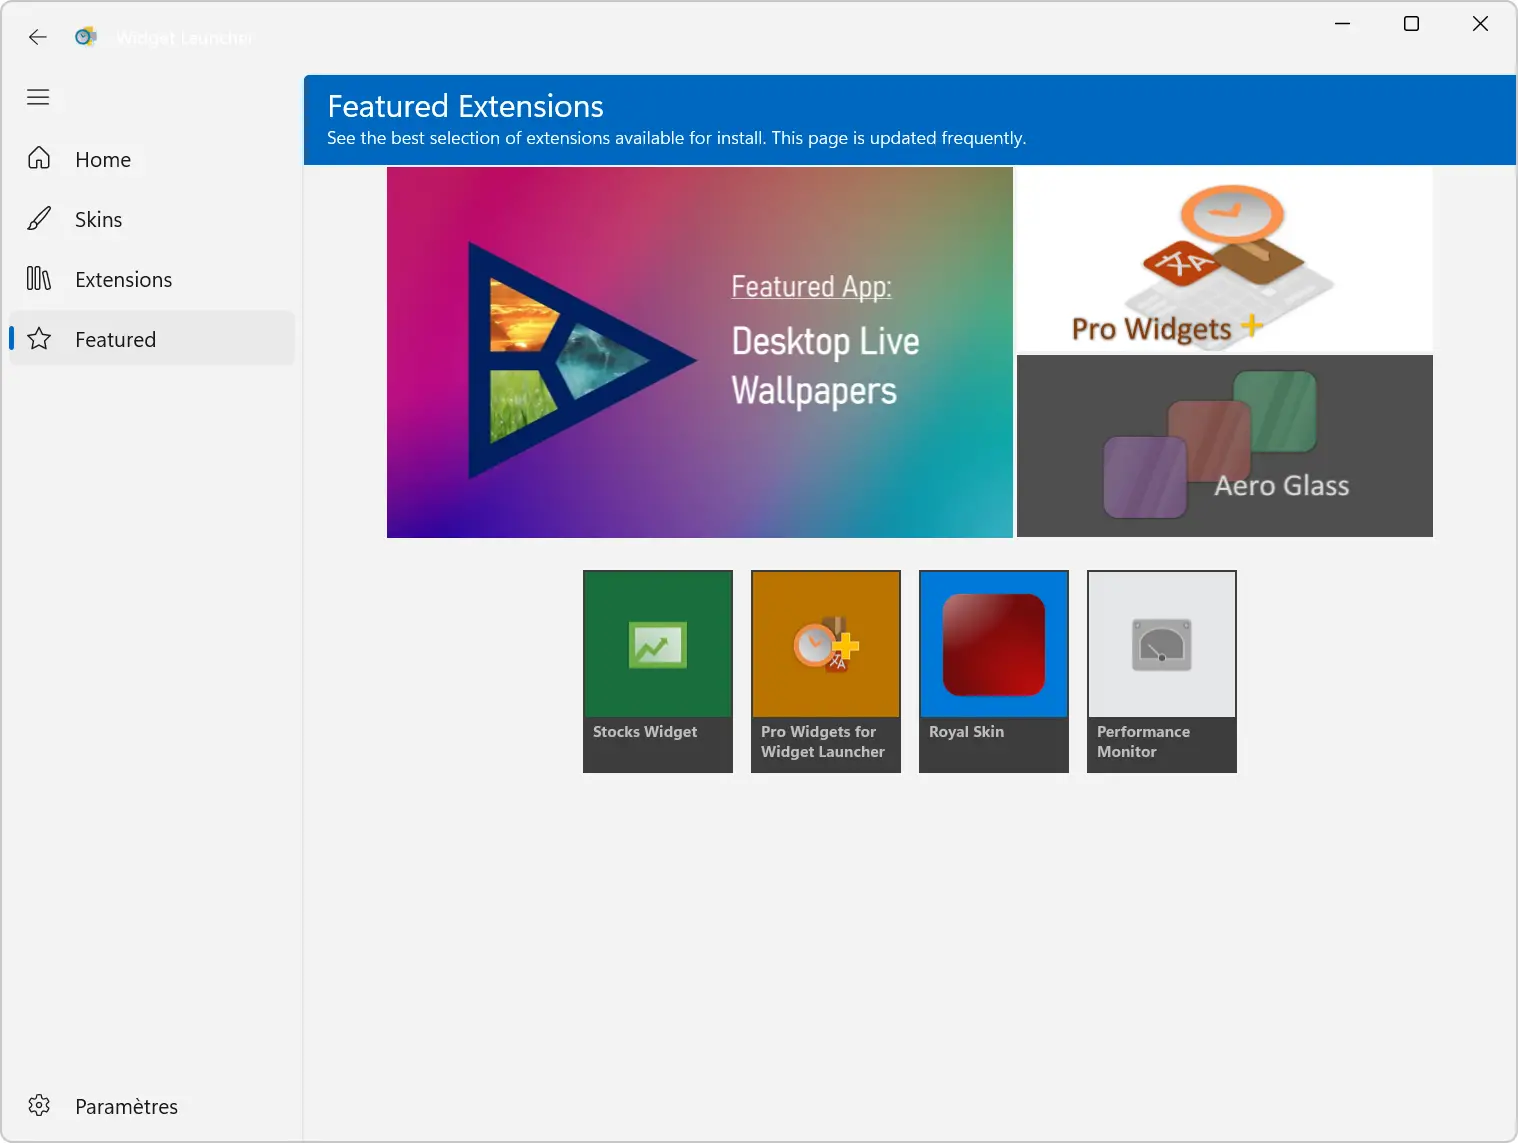Click the Skins brush icon
Image resolution: width=1518 pixels, height=1143 pixels.
pyautogui.click(x=39, y=218)
